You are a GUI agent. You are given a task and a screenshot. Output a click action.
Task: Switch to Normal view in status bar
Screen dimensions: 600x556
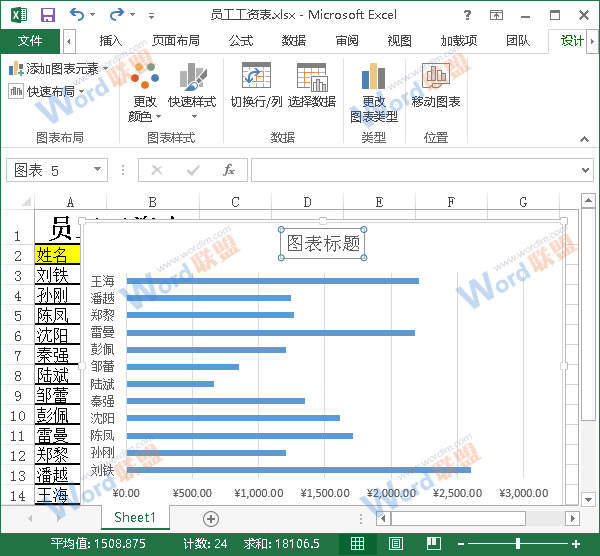(357, 543)
